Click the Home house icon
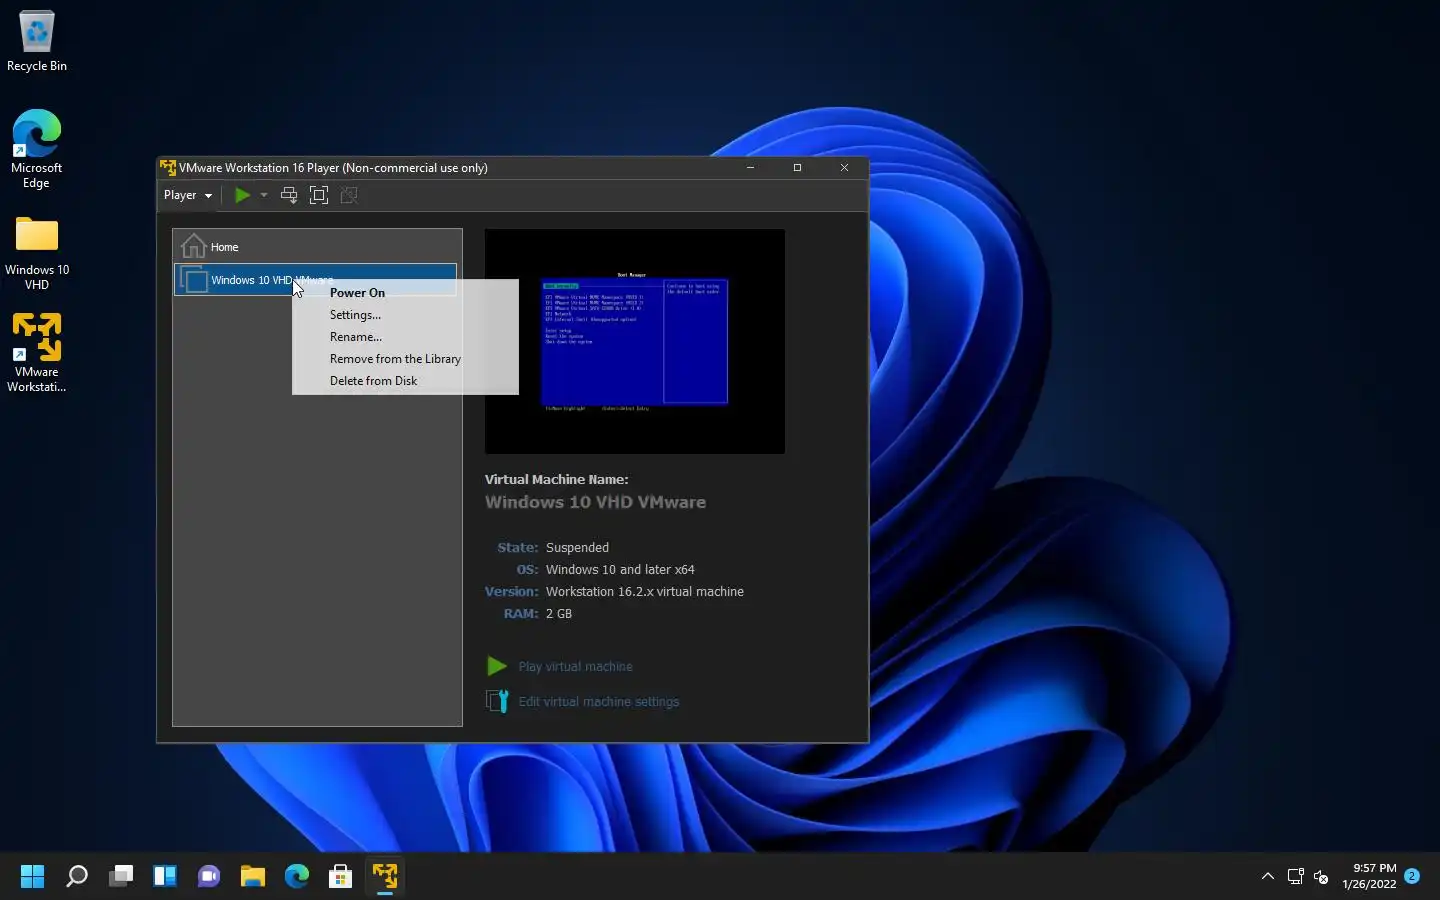This screenshot has width=1440, height=900. [193, 246]
